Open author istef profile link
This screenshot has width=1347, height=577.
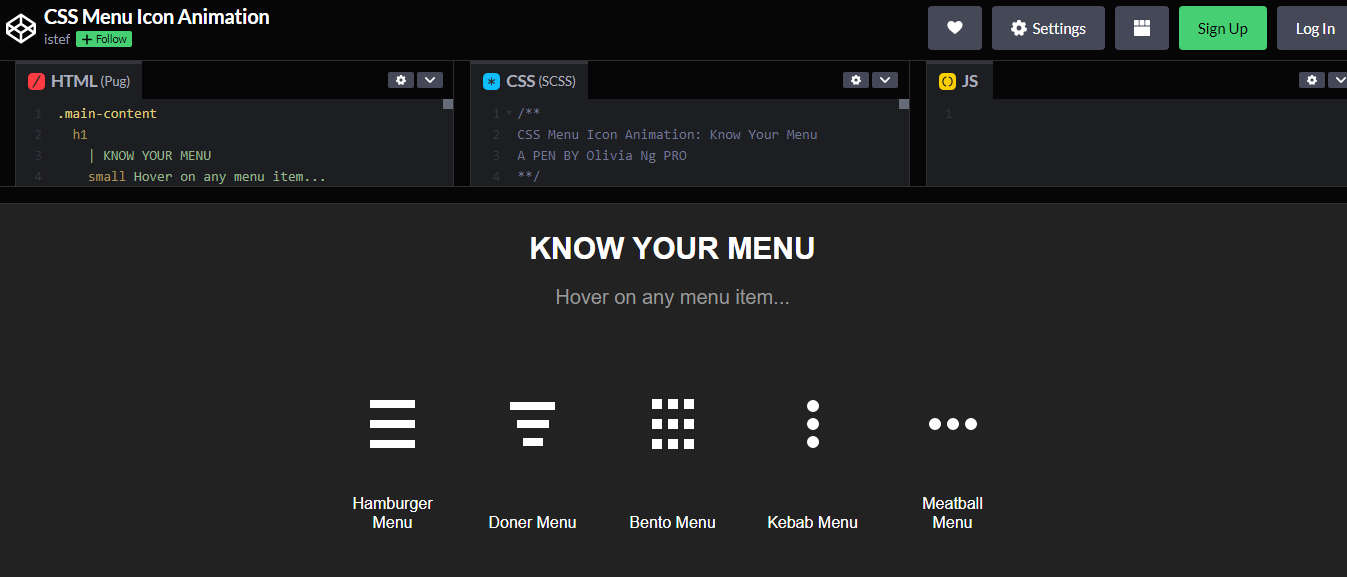[56, 39]
